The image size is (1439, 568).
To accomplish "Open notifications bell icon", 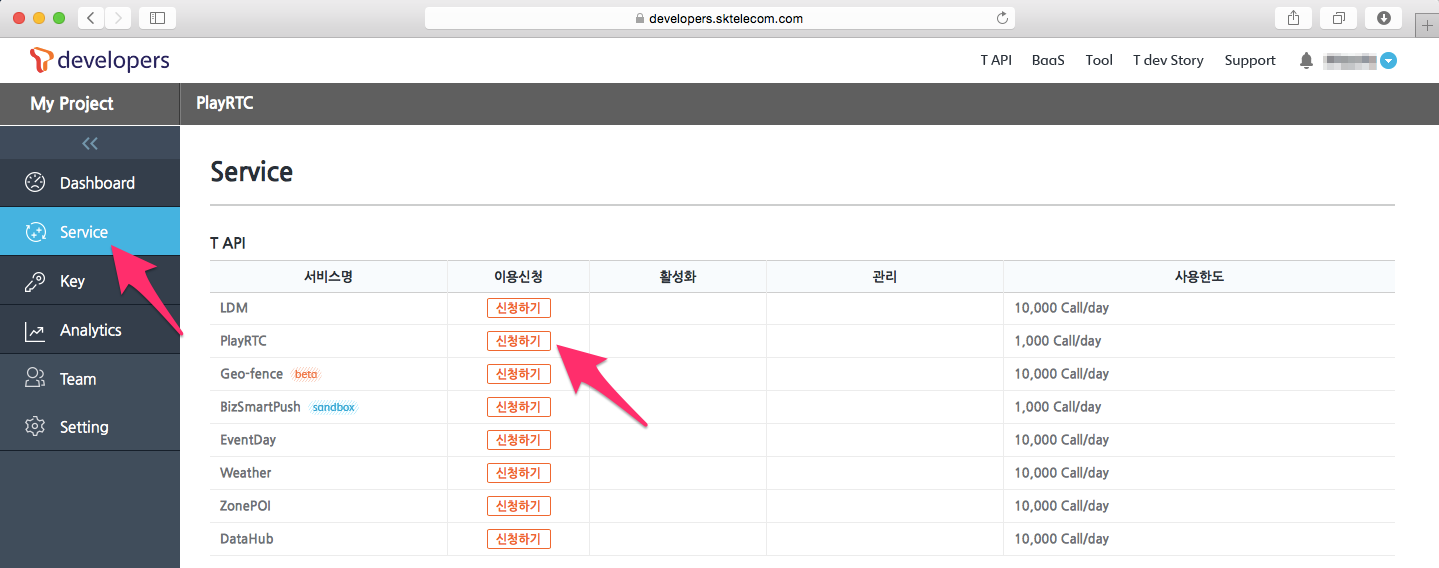I will [1306, 61].
